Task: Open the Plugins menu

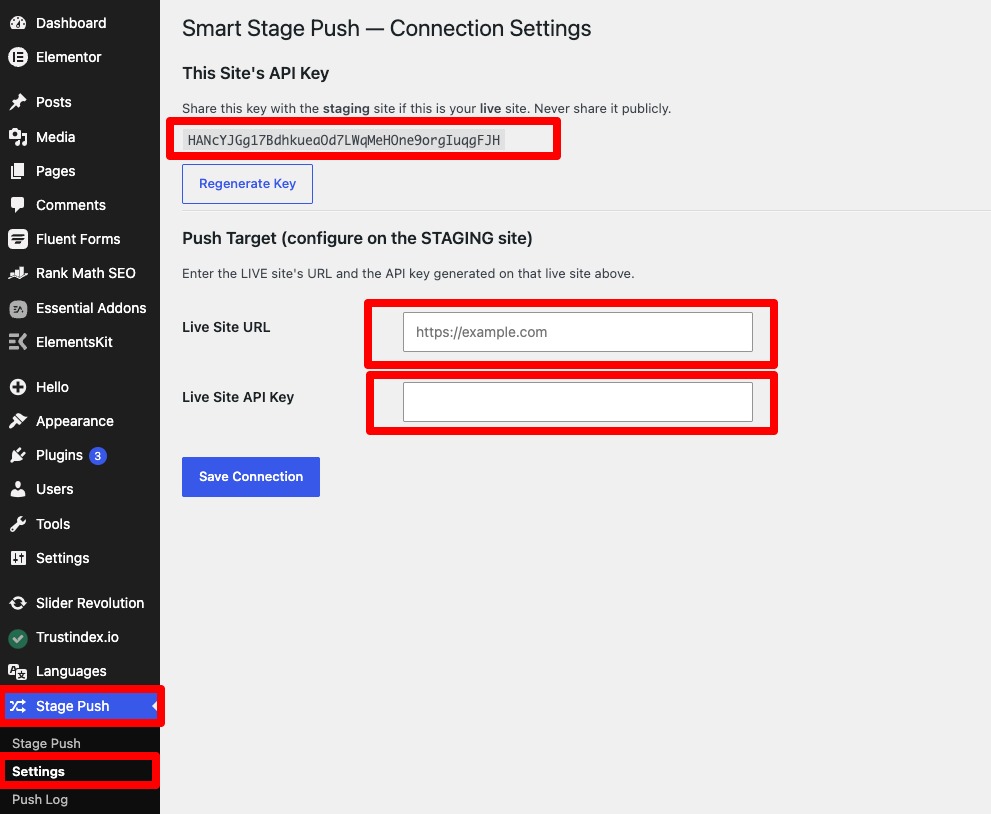Action: [x=59, y=455]
